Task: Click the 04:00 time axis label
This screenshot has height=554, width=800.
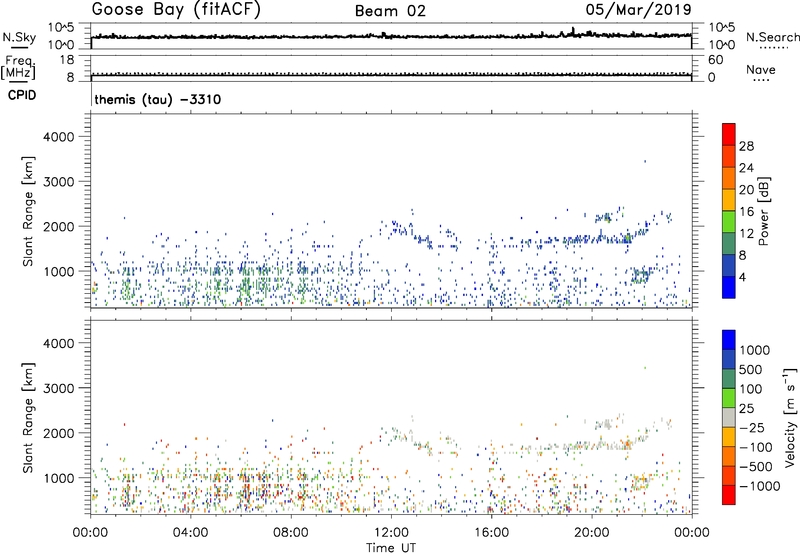Action: click(190, 533)
